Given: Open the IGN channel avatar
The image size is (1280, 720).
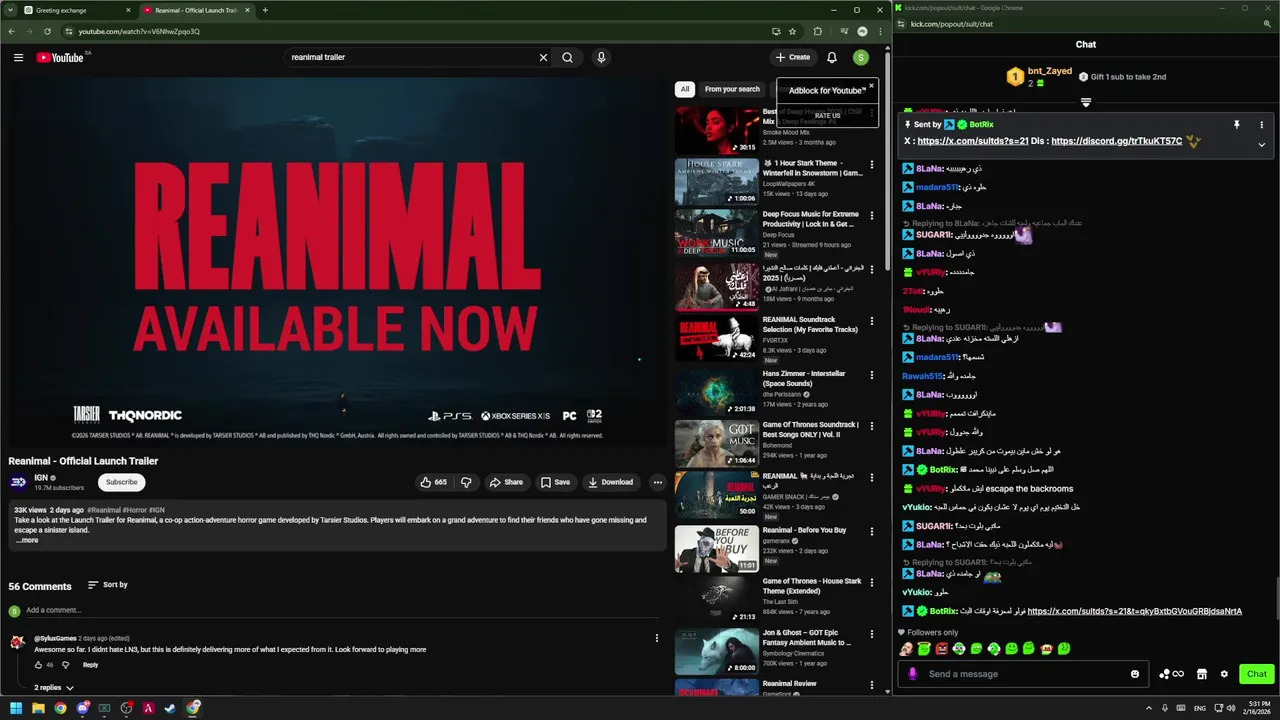Looking at the screenshot, I should (x=18, y=482).
